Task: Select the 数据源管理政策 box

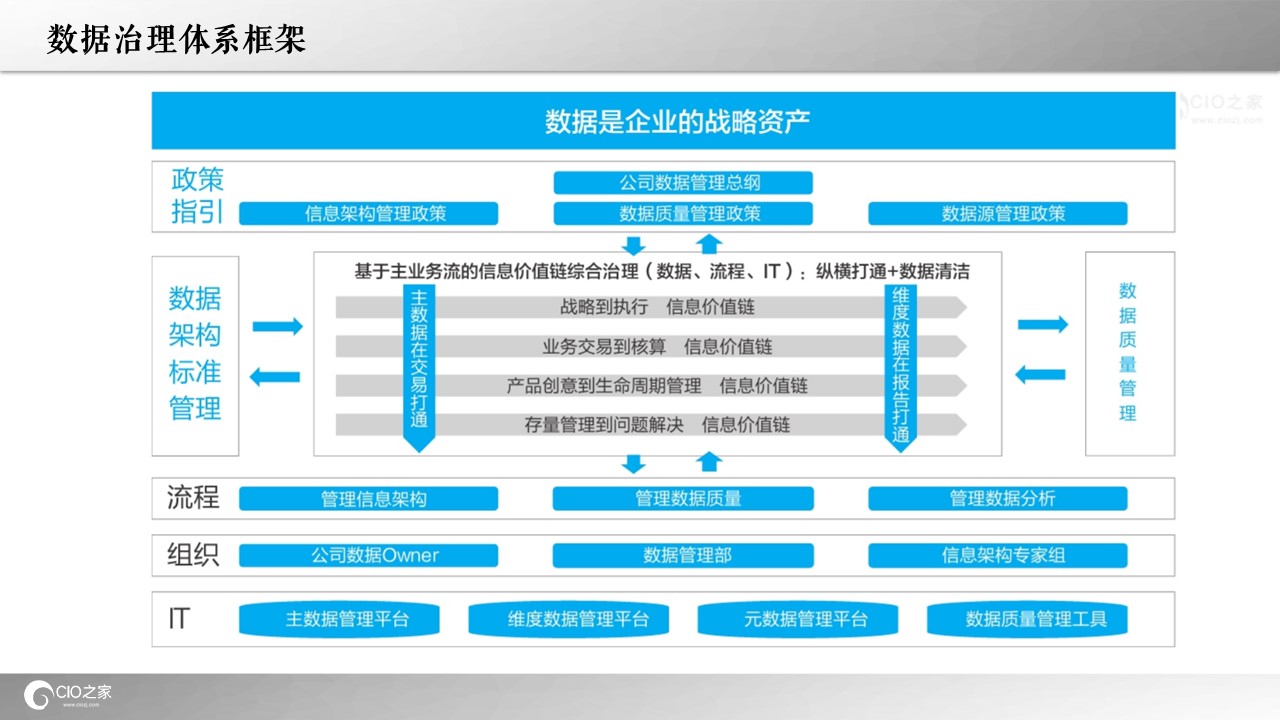Action: (x=998, y=213)
